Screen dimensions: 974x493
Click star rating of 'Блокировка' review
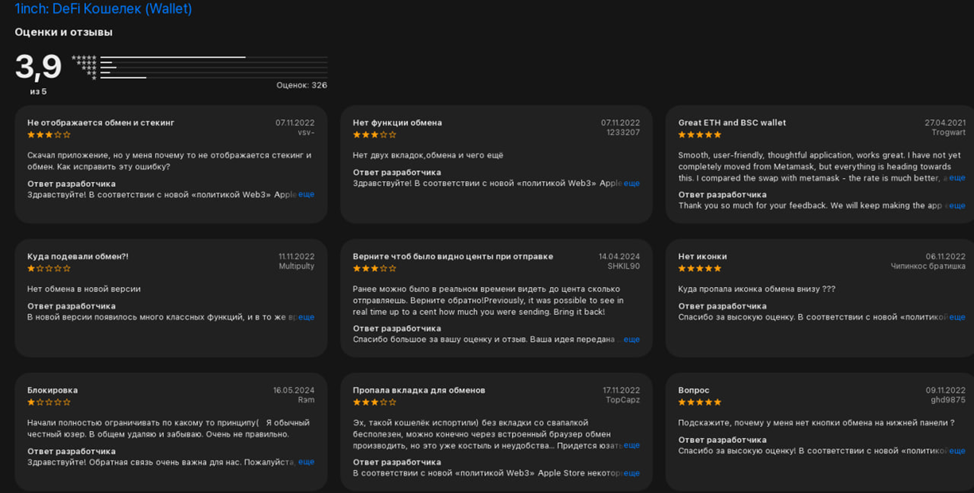coord(49,403)
